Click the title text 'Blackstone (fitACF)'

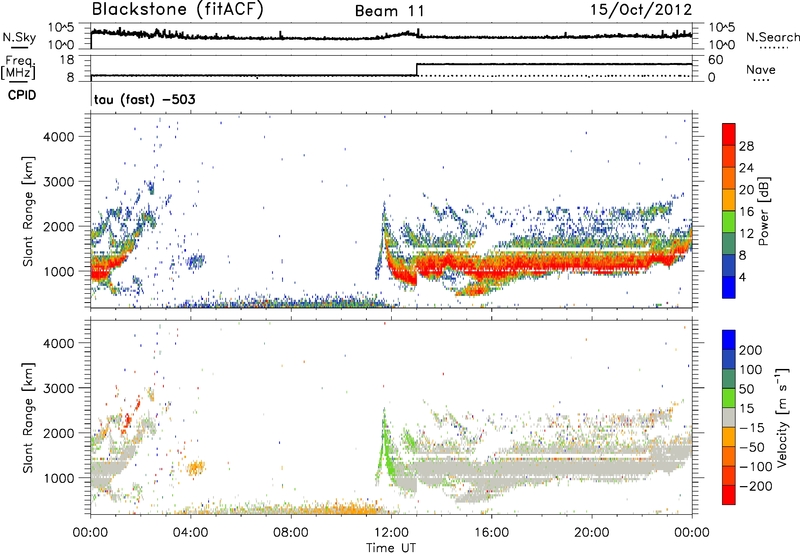pyautogui.click(x=178, y=9)
